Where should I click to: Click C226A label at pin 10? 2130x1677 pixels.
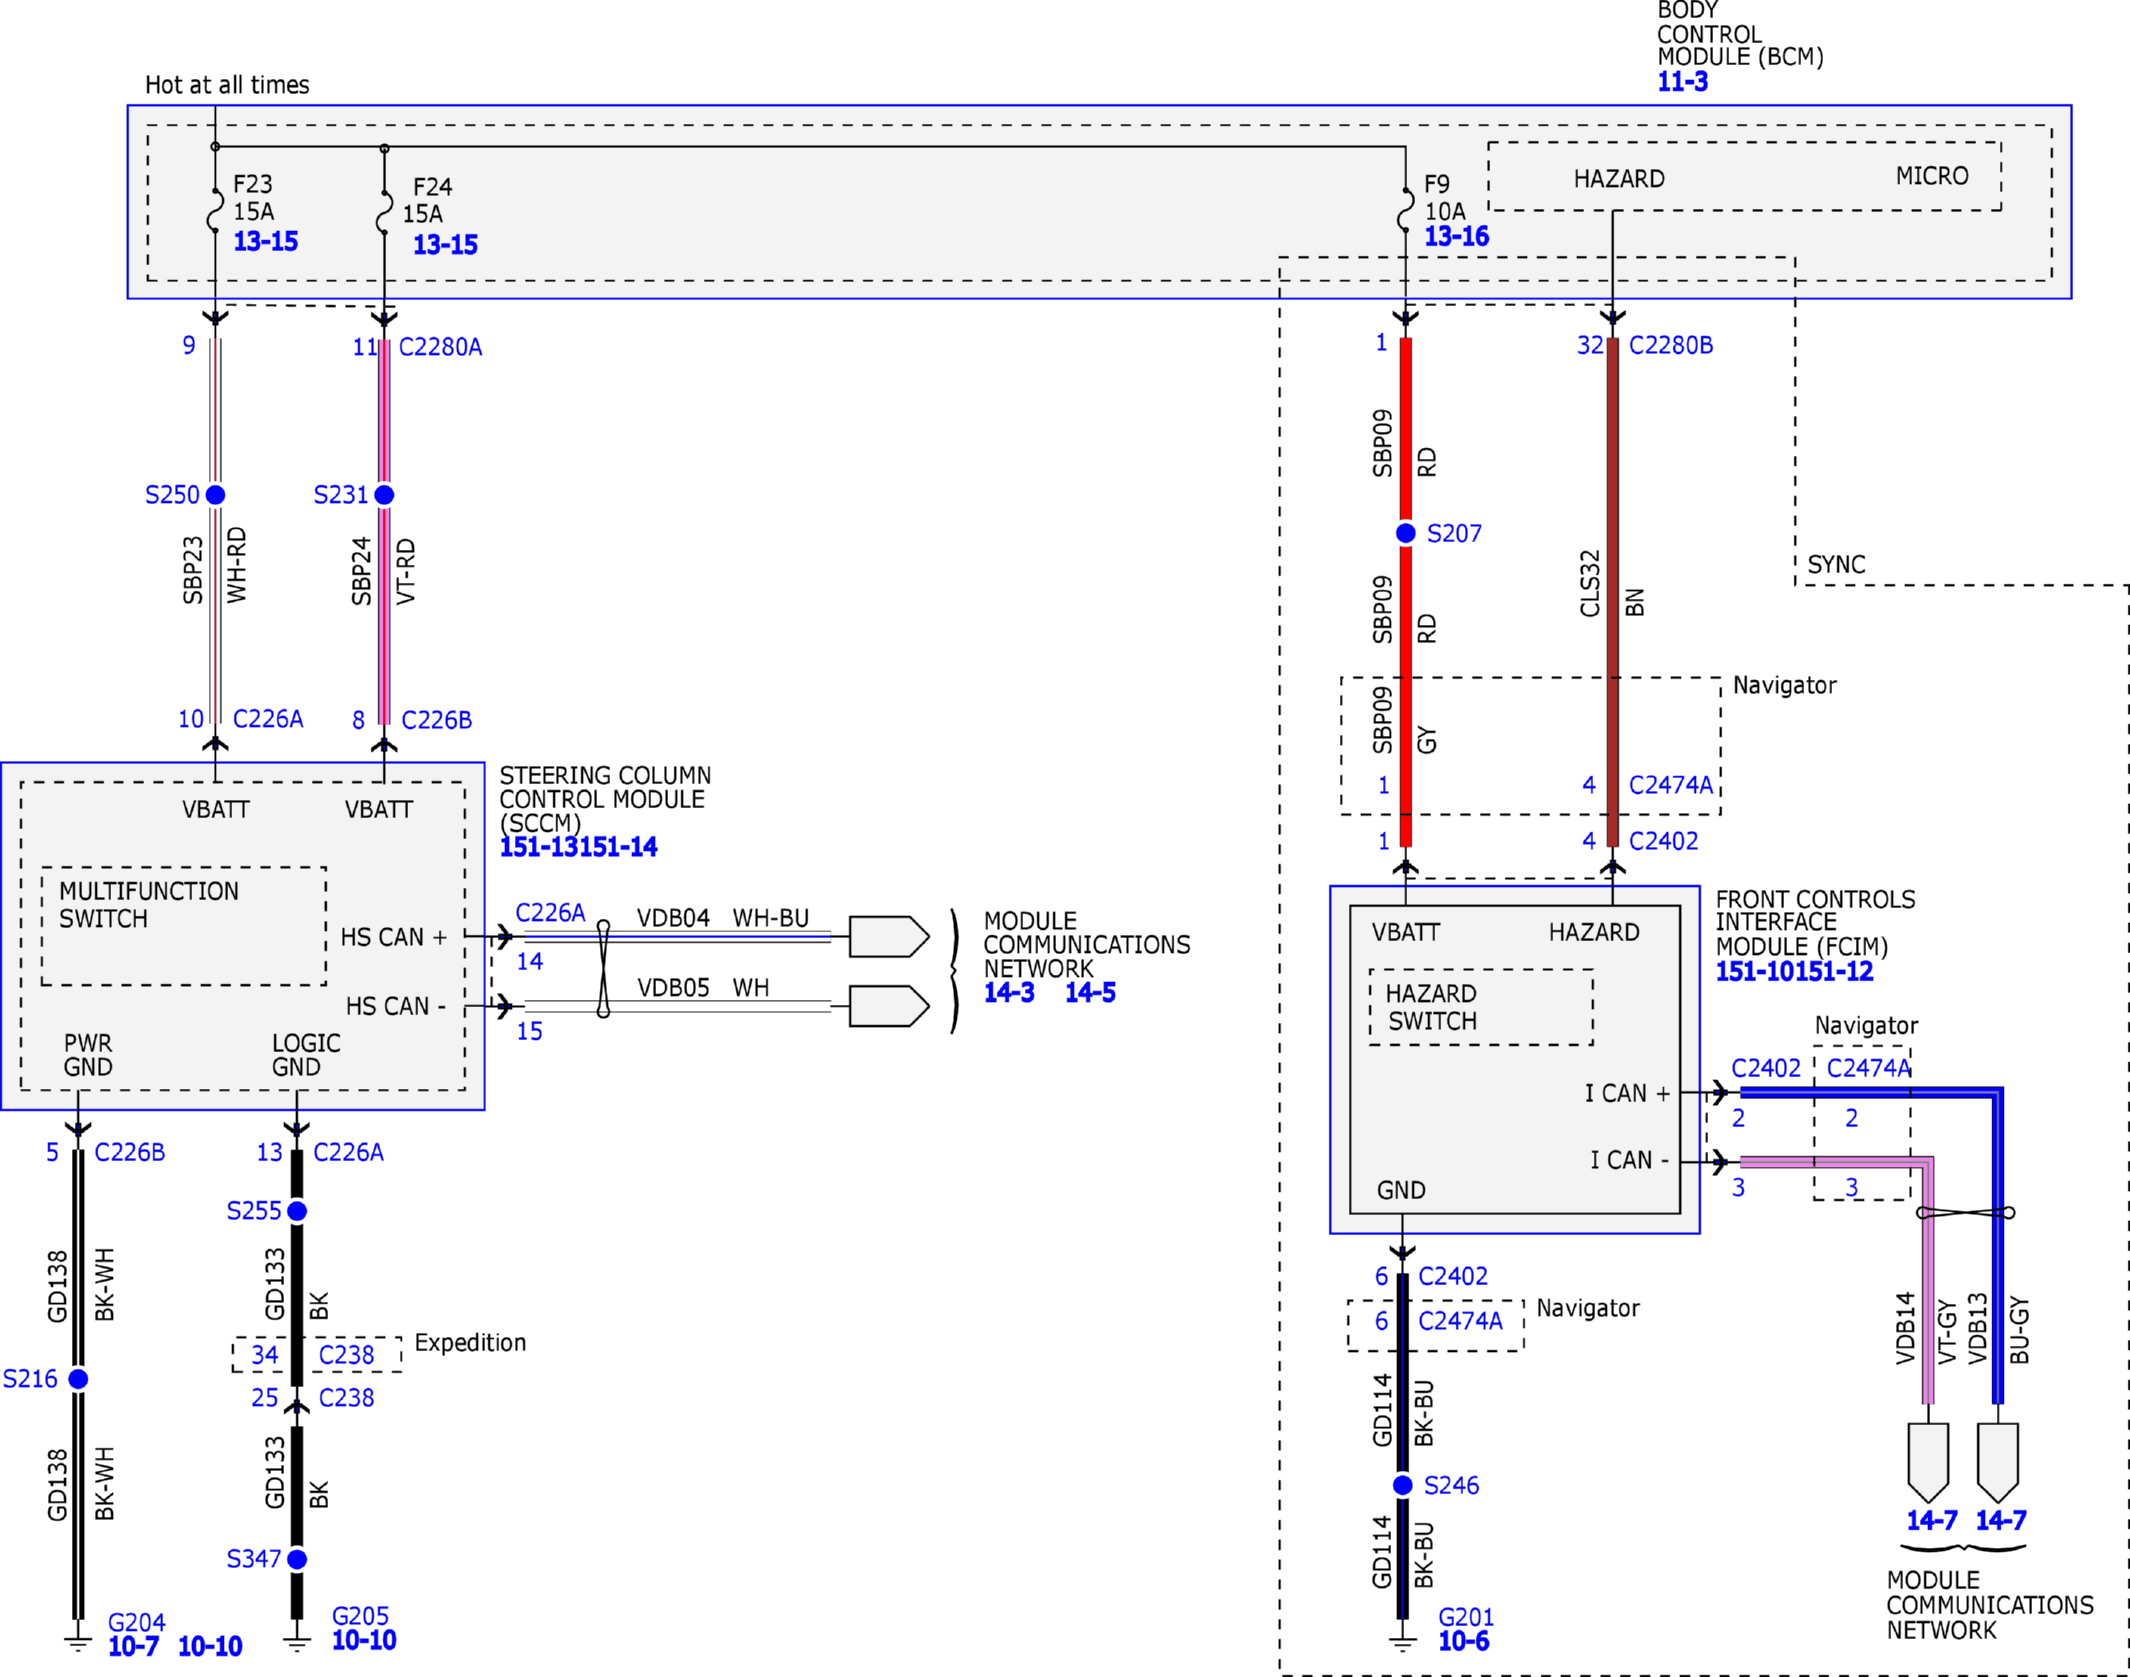click(268, 719)
